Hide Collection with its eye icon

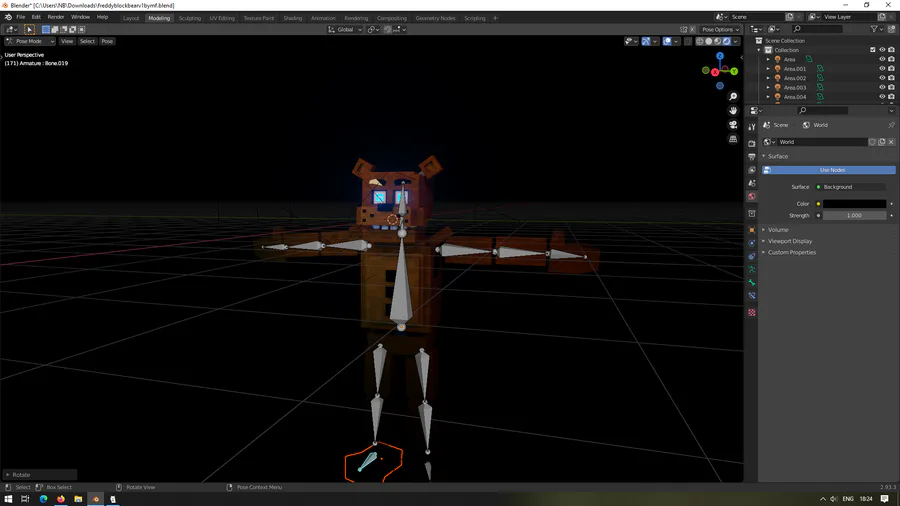pyautogui.click(x=882, y=50)
